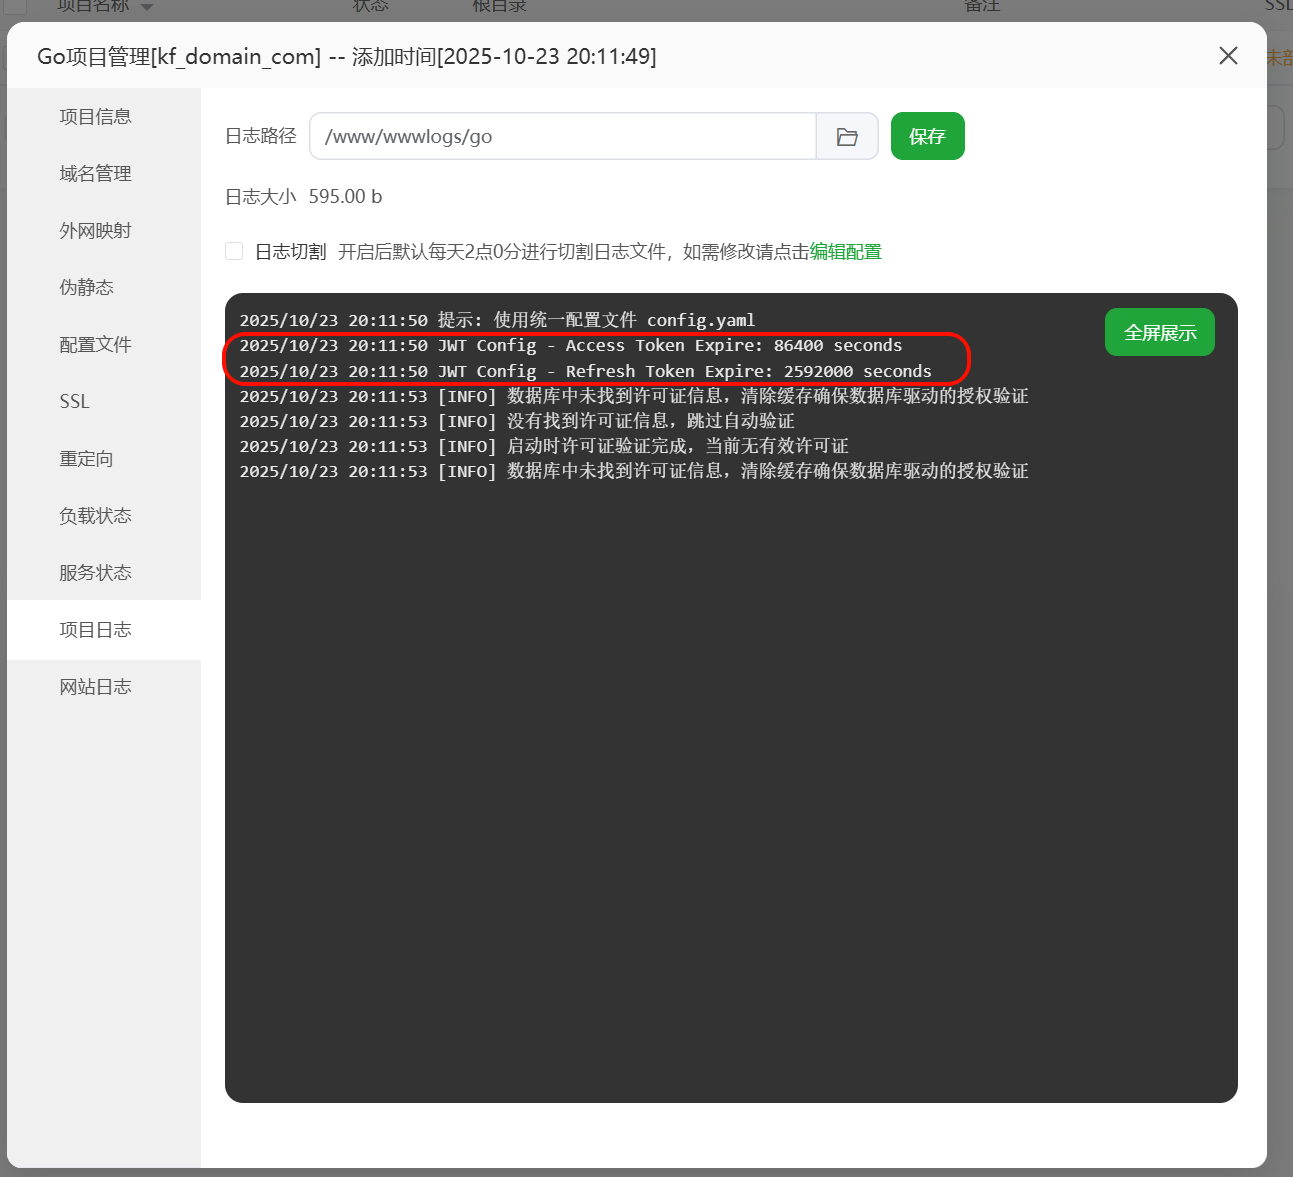Open the 重定向 tab
The height and width of the screenshot is (1177, 1293).
click(87, 459)
